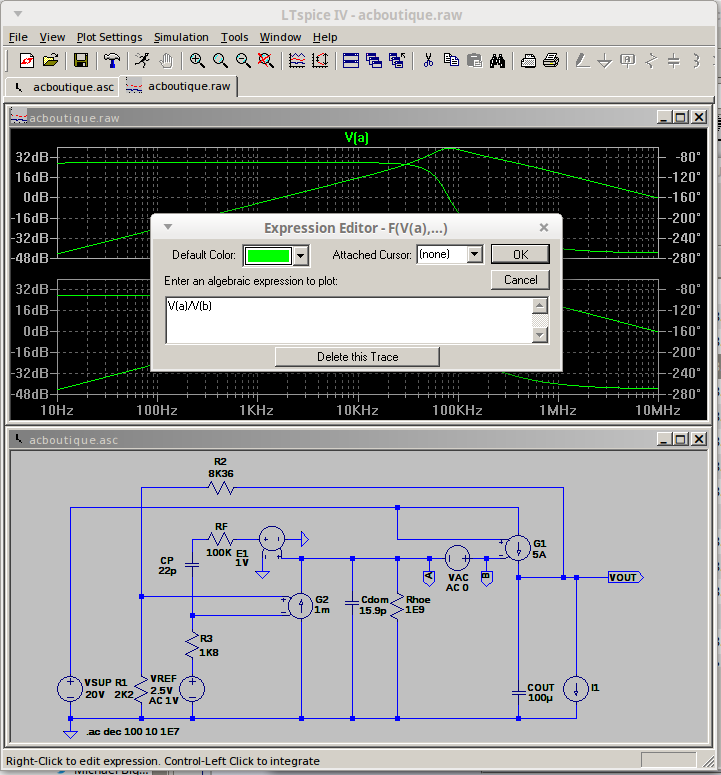Image resolution: width=721 pixels, height=775 pixels.
Task: Click the R2 8K36 resistor label
Action: [220, 468]
